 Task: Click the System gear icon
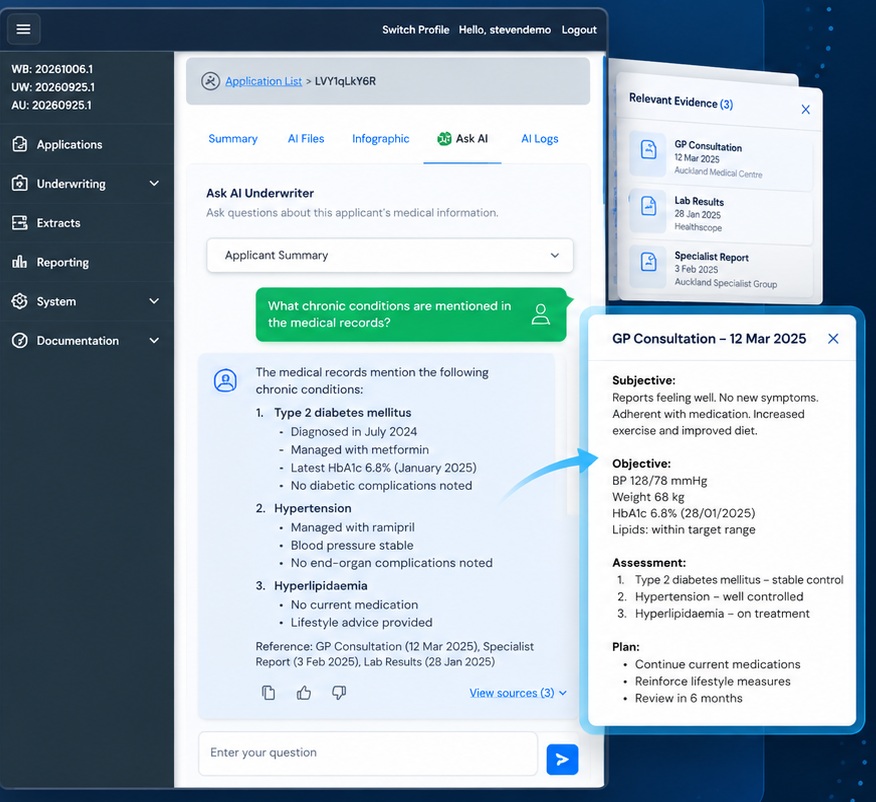pos(20,301)
